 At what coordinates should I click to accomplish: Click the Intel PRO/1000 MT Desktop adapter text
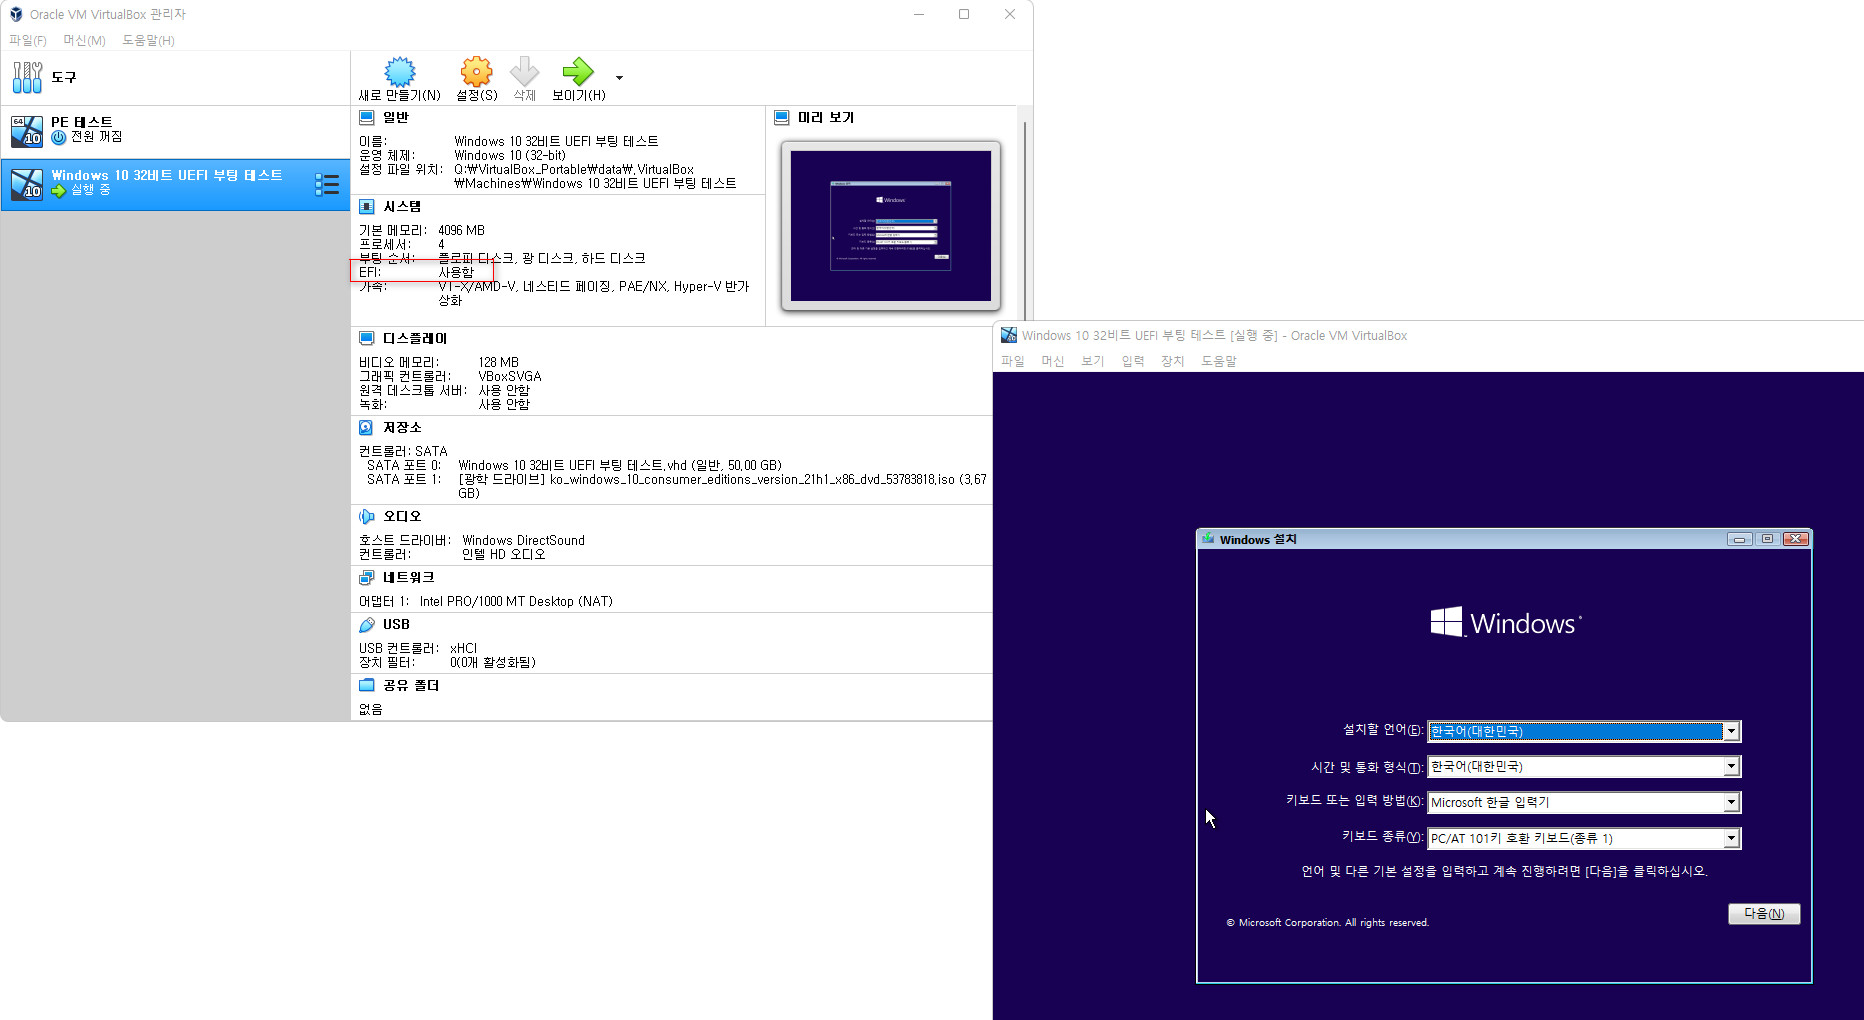tap(516, 601)
